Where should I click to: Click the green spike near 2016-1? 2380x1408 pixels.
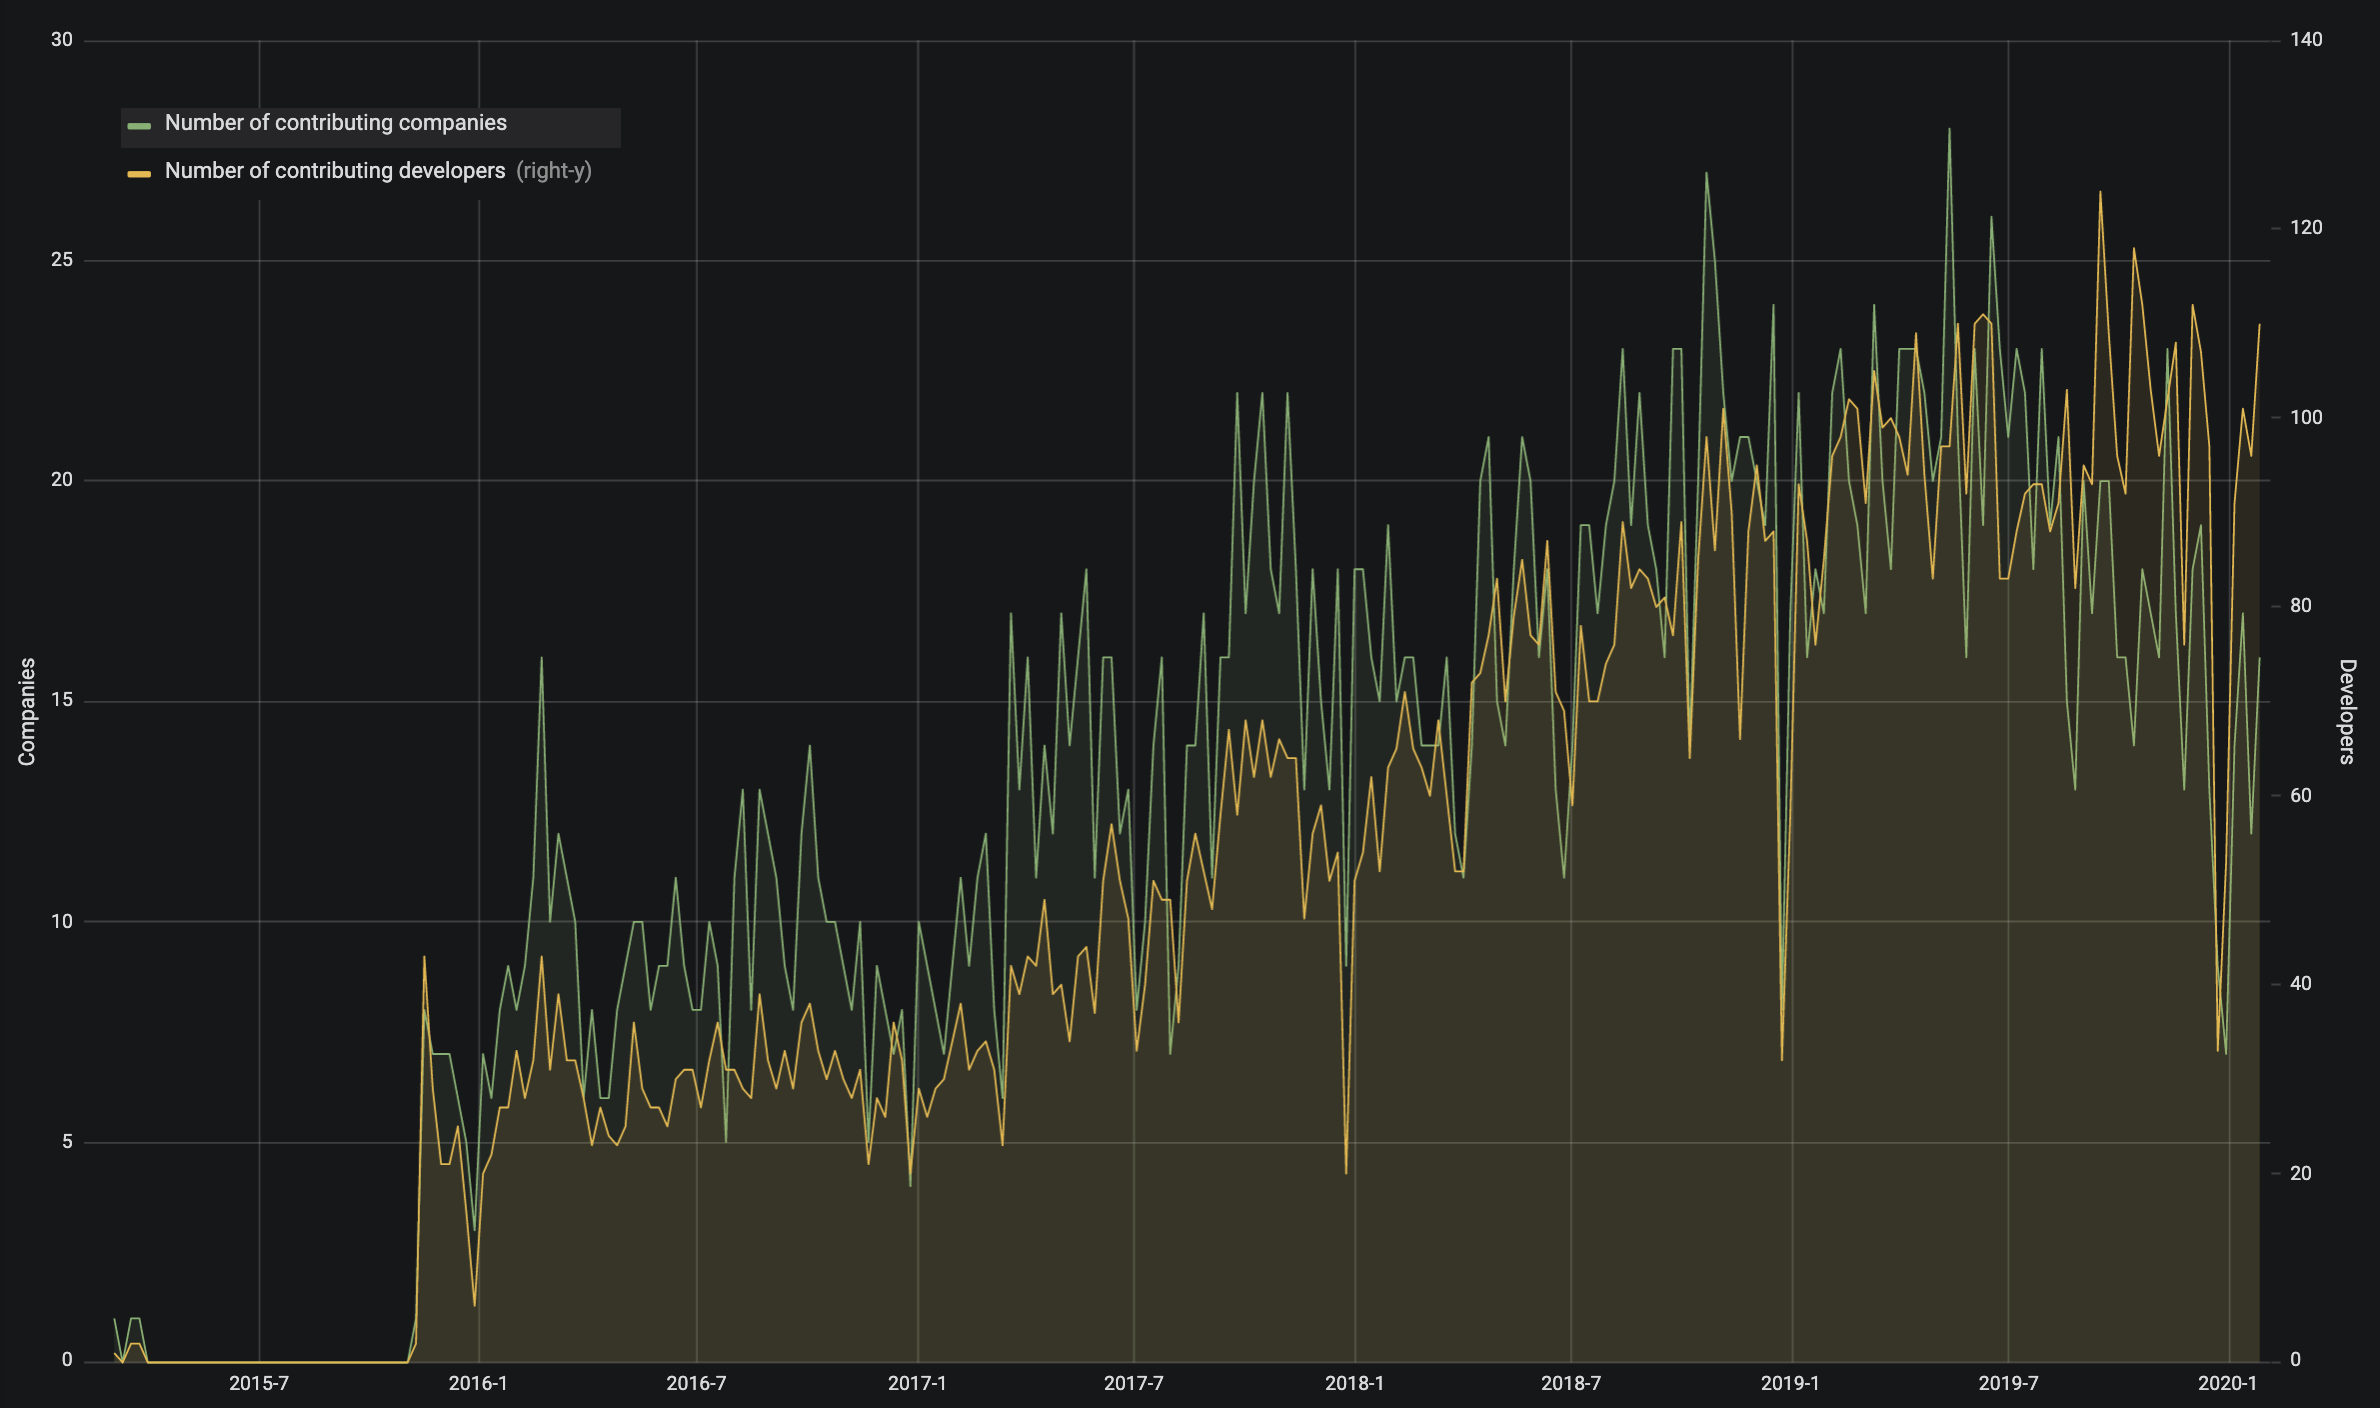[541, 660]
